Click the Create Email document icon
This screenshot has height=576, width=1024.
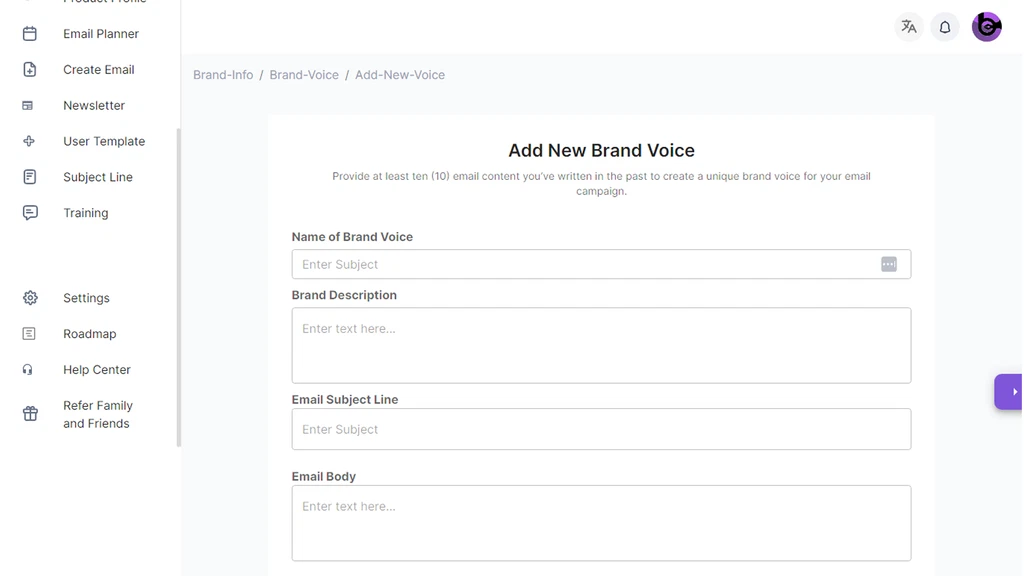click(30, 70)
